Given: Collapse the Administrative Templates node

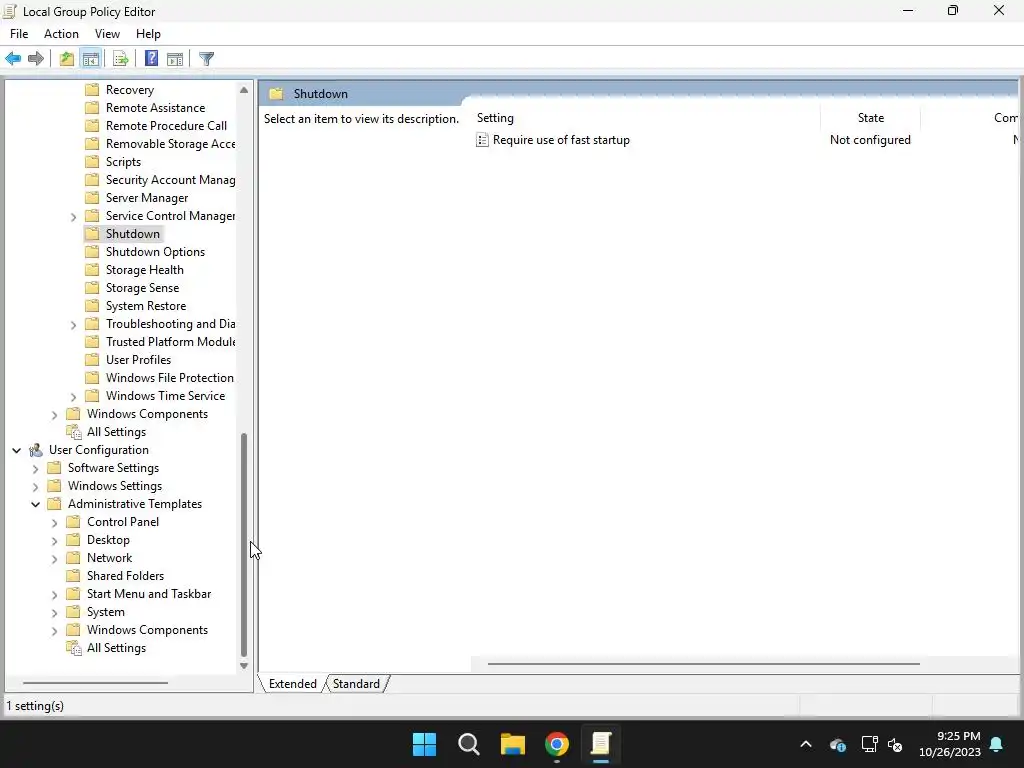Looking at the screenshot, I should 35,504.
